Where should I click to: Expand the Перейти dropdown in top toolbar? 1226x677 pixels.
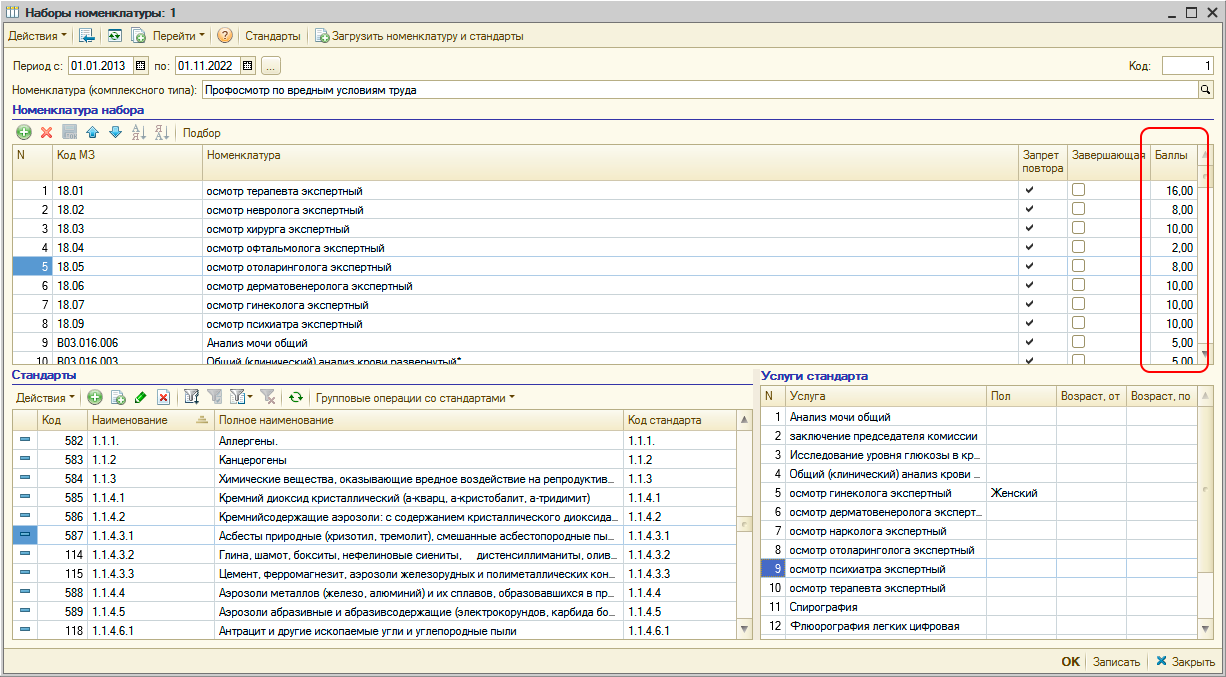(x=178, y=36)
